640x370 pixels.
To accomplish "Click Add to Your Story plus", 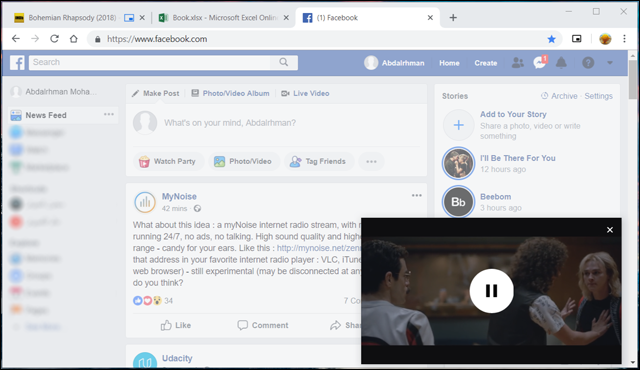I will (x=458, y=125).
